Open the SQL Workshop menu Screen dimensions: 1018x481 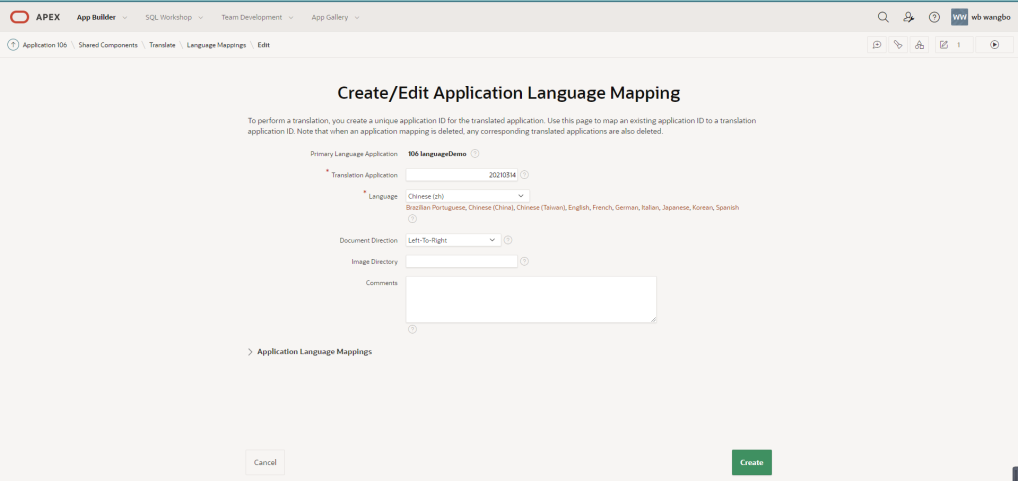174,18
